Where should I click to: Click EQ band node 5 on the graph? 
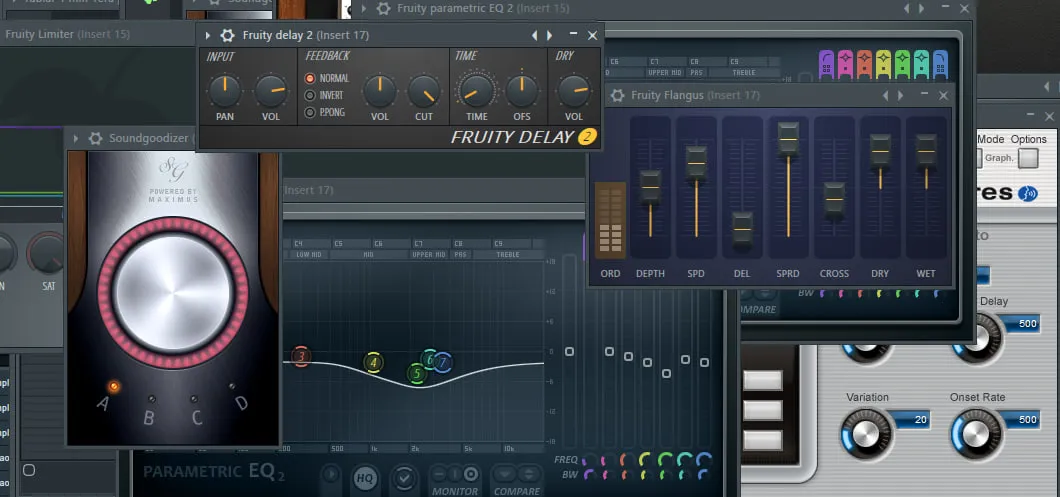417,373
